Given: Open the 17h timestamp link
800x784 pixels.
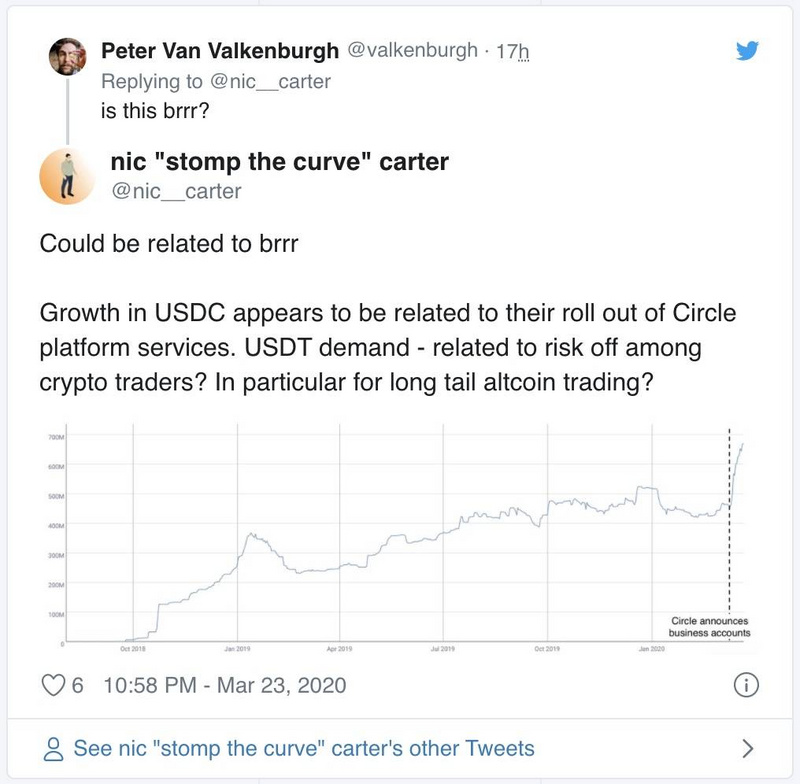Looking at the screenshot, I should click(x=512, y=52).
